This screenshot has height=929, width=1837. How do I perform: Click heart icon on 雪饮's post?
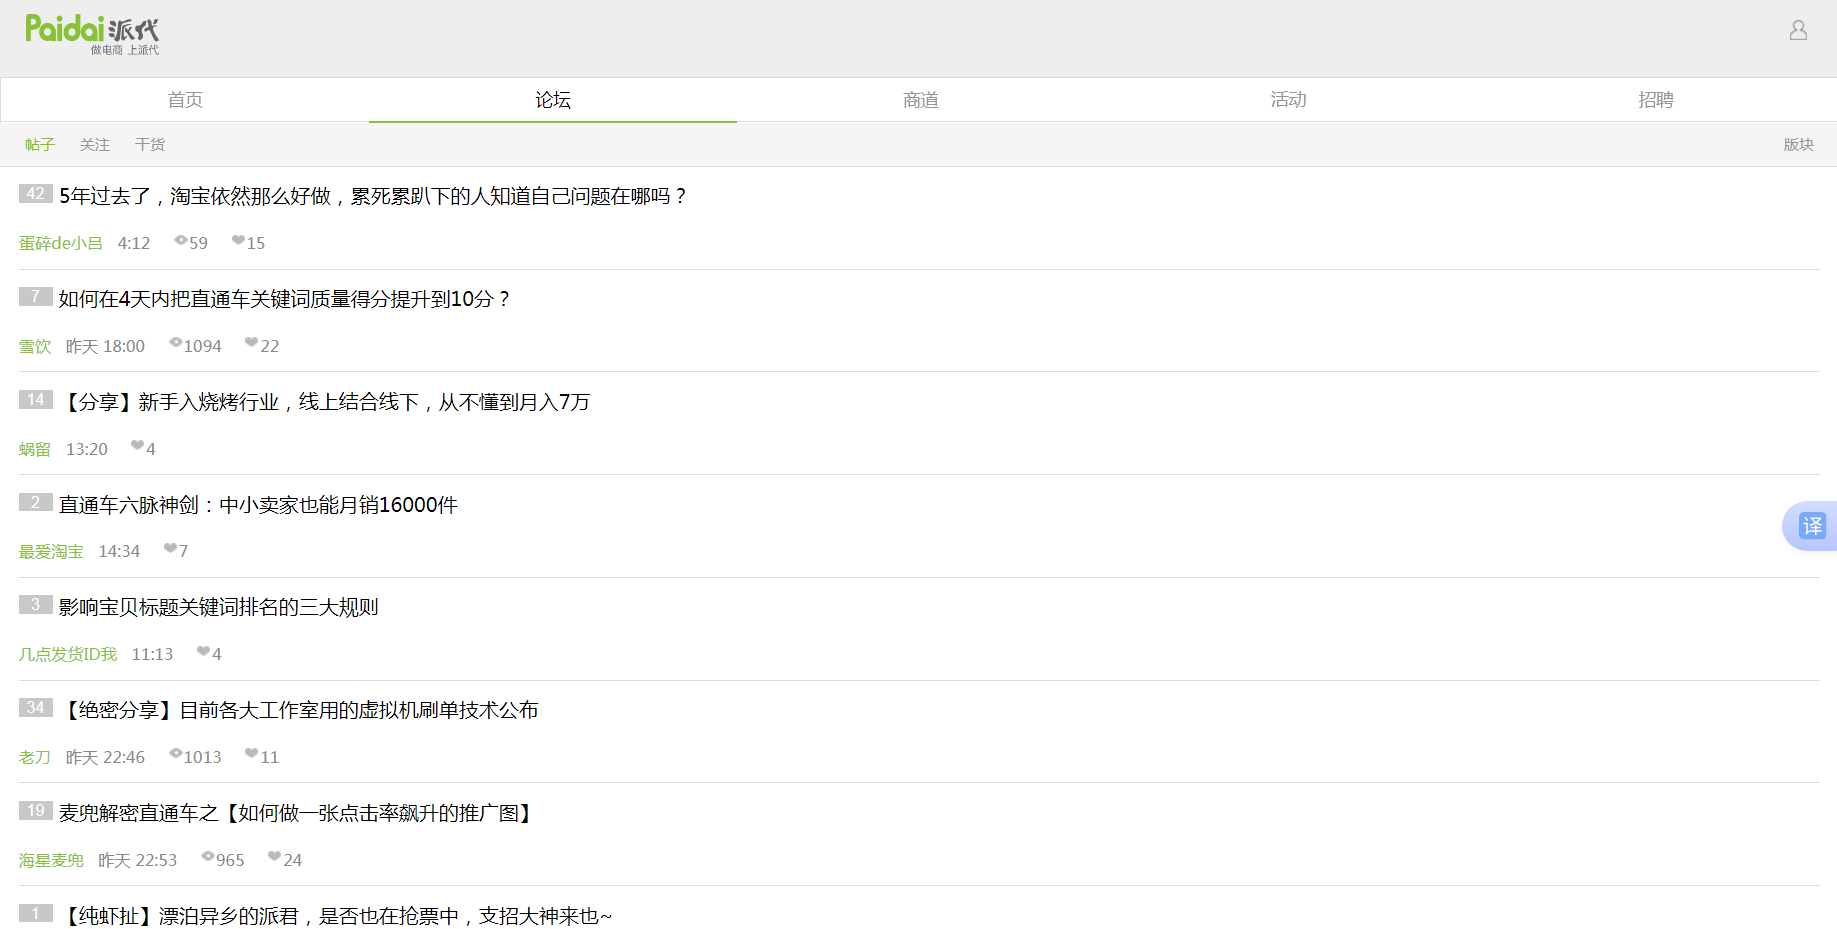pyautogui.click(x=251, y=343)
